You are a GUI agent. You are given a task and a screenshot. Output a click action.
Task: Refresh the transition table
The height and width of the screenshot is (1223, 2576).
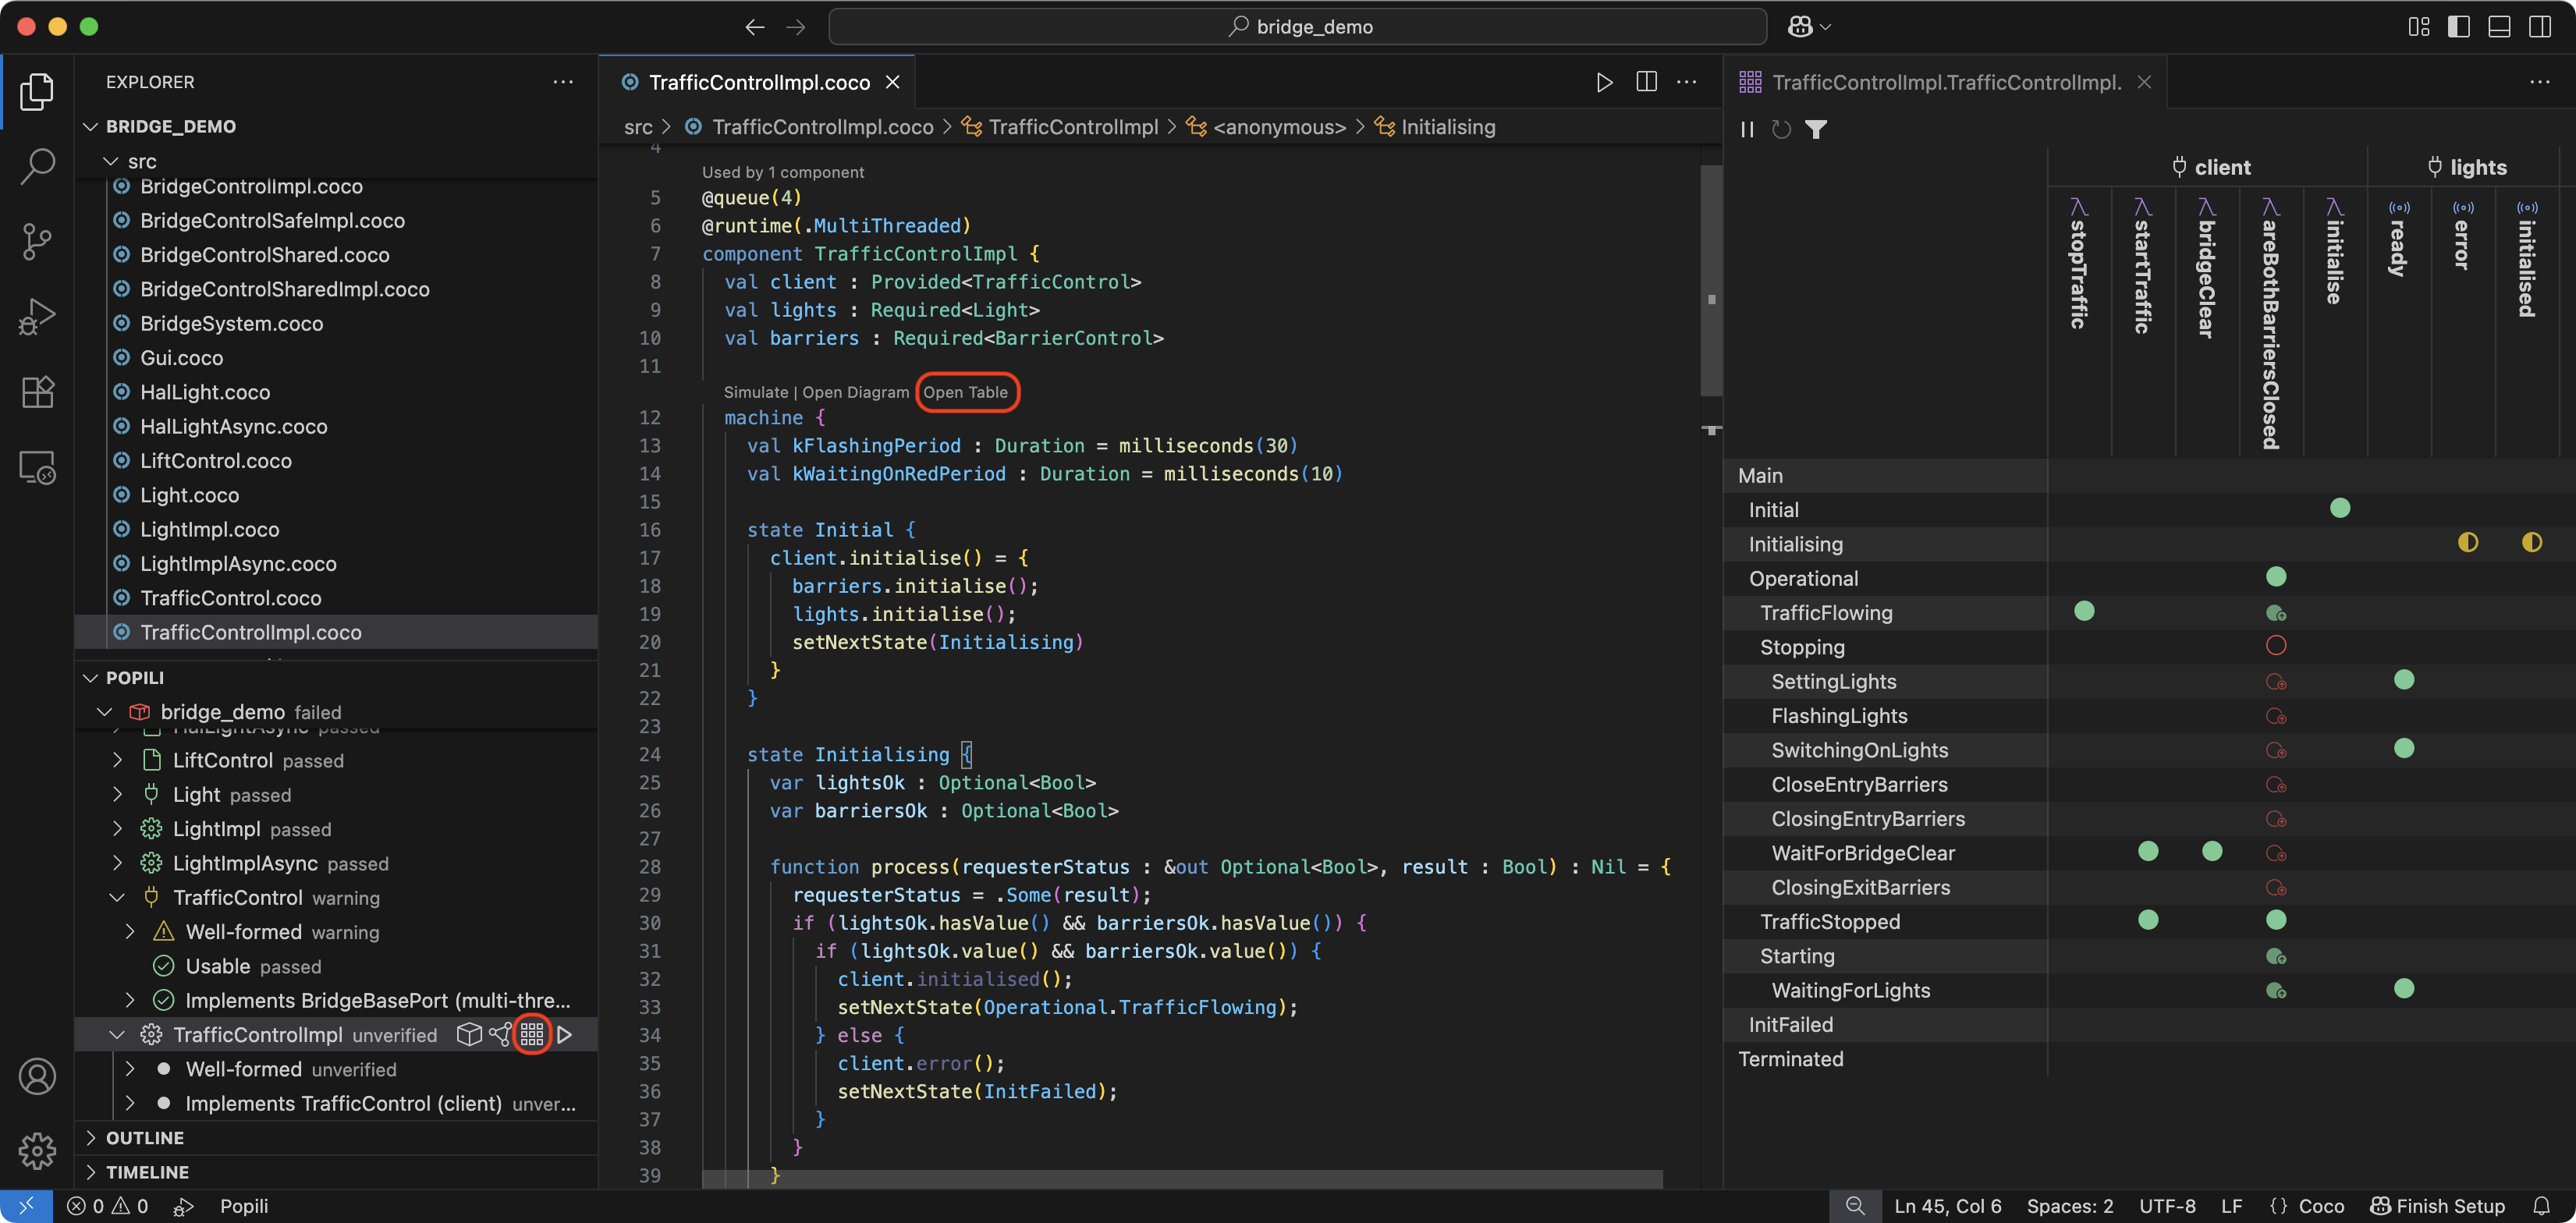pos(1781,129)
